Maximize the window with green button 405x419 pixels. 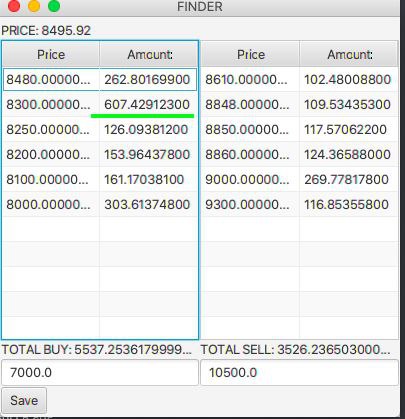[x=54, y=6]
